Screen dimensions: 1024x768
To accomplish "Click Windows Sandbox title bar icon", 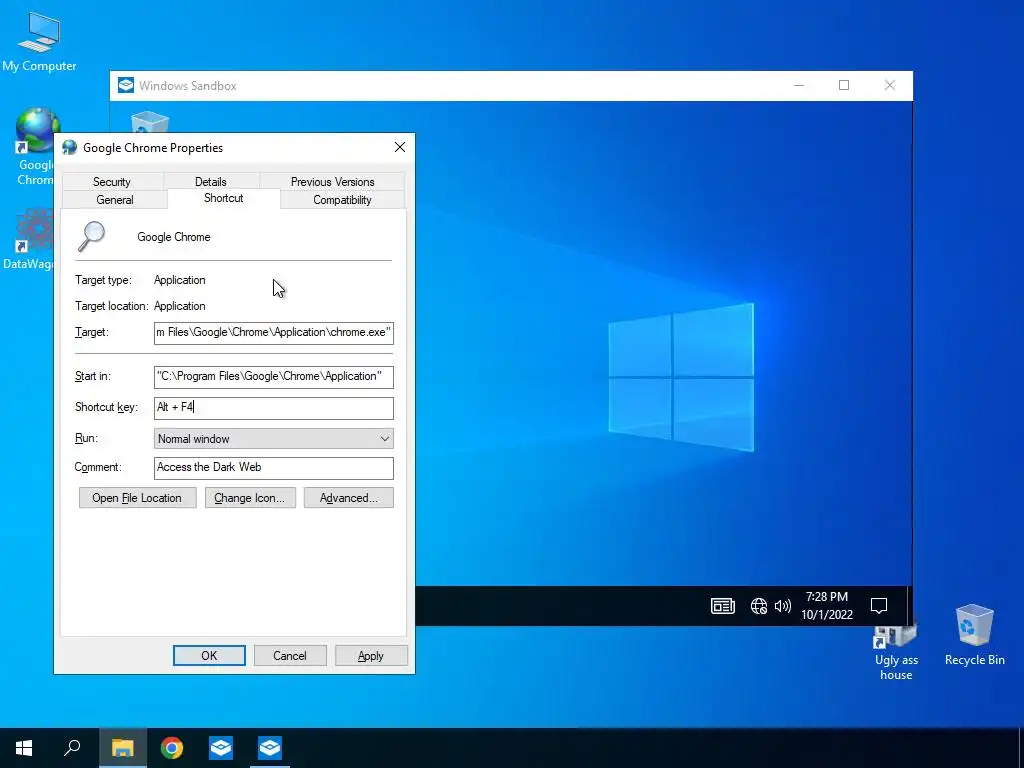I will point(125,86).
